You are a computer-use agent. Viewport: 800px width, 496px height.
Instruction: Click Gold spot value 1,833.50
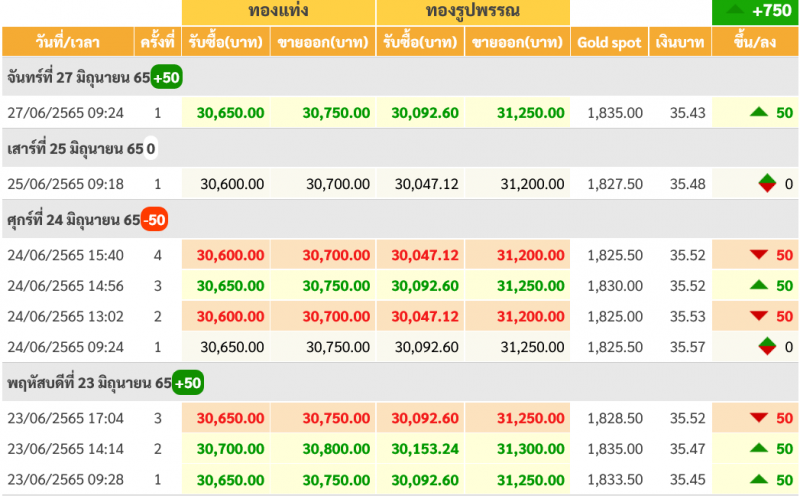[615, 480]
